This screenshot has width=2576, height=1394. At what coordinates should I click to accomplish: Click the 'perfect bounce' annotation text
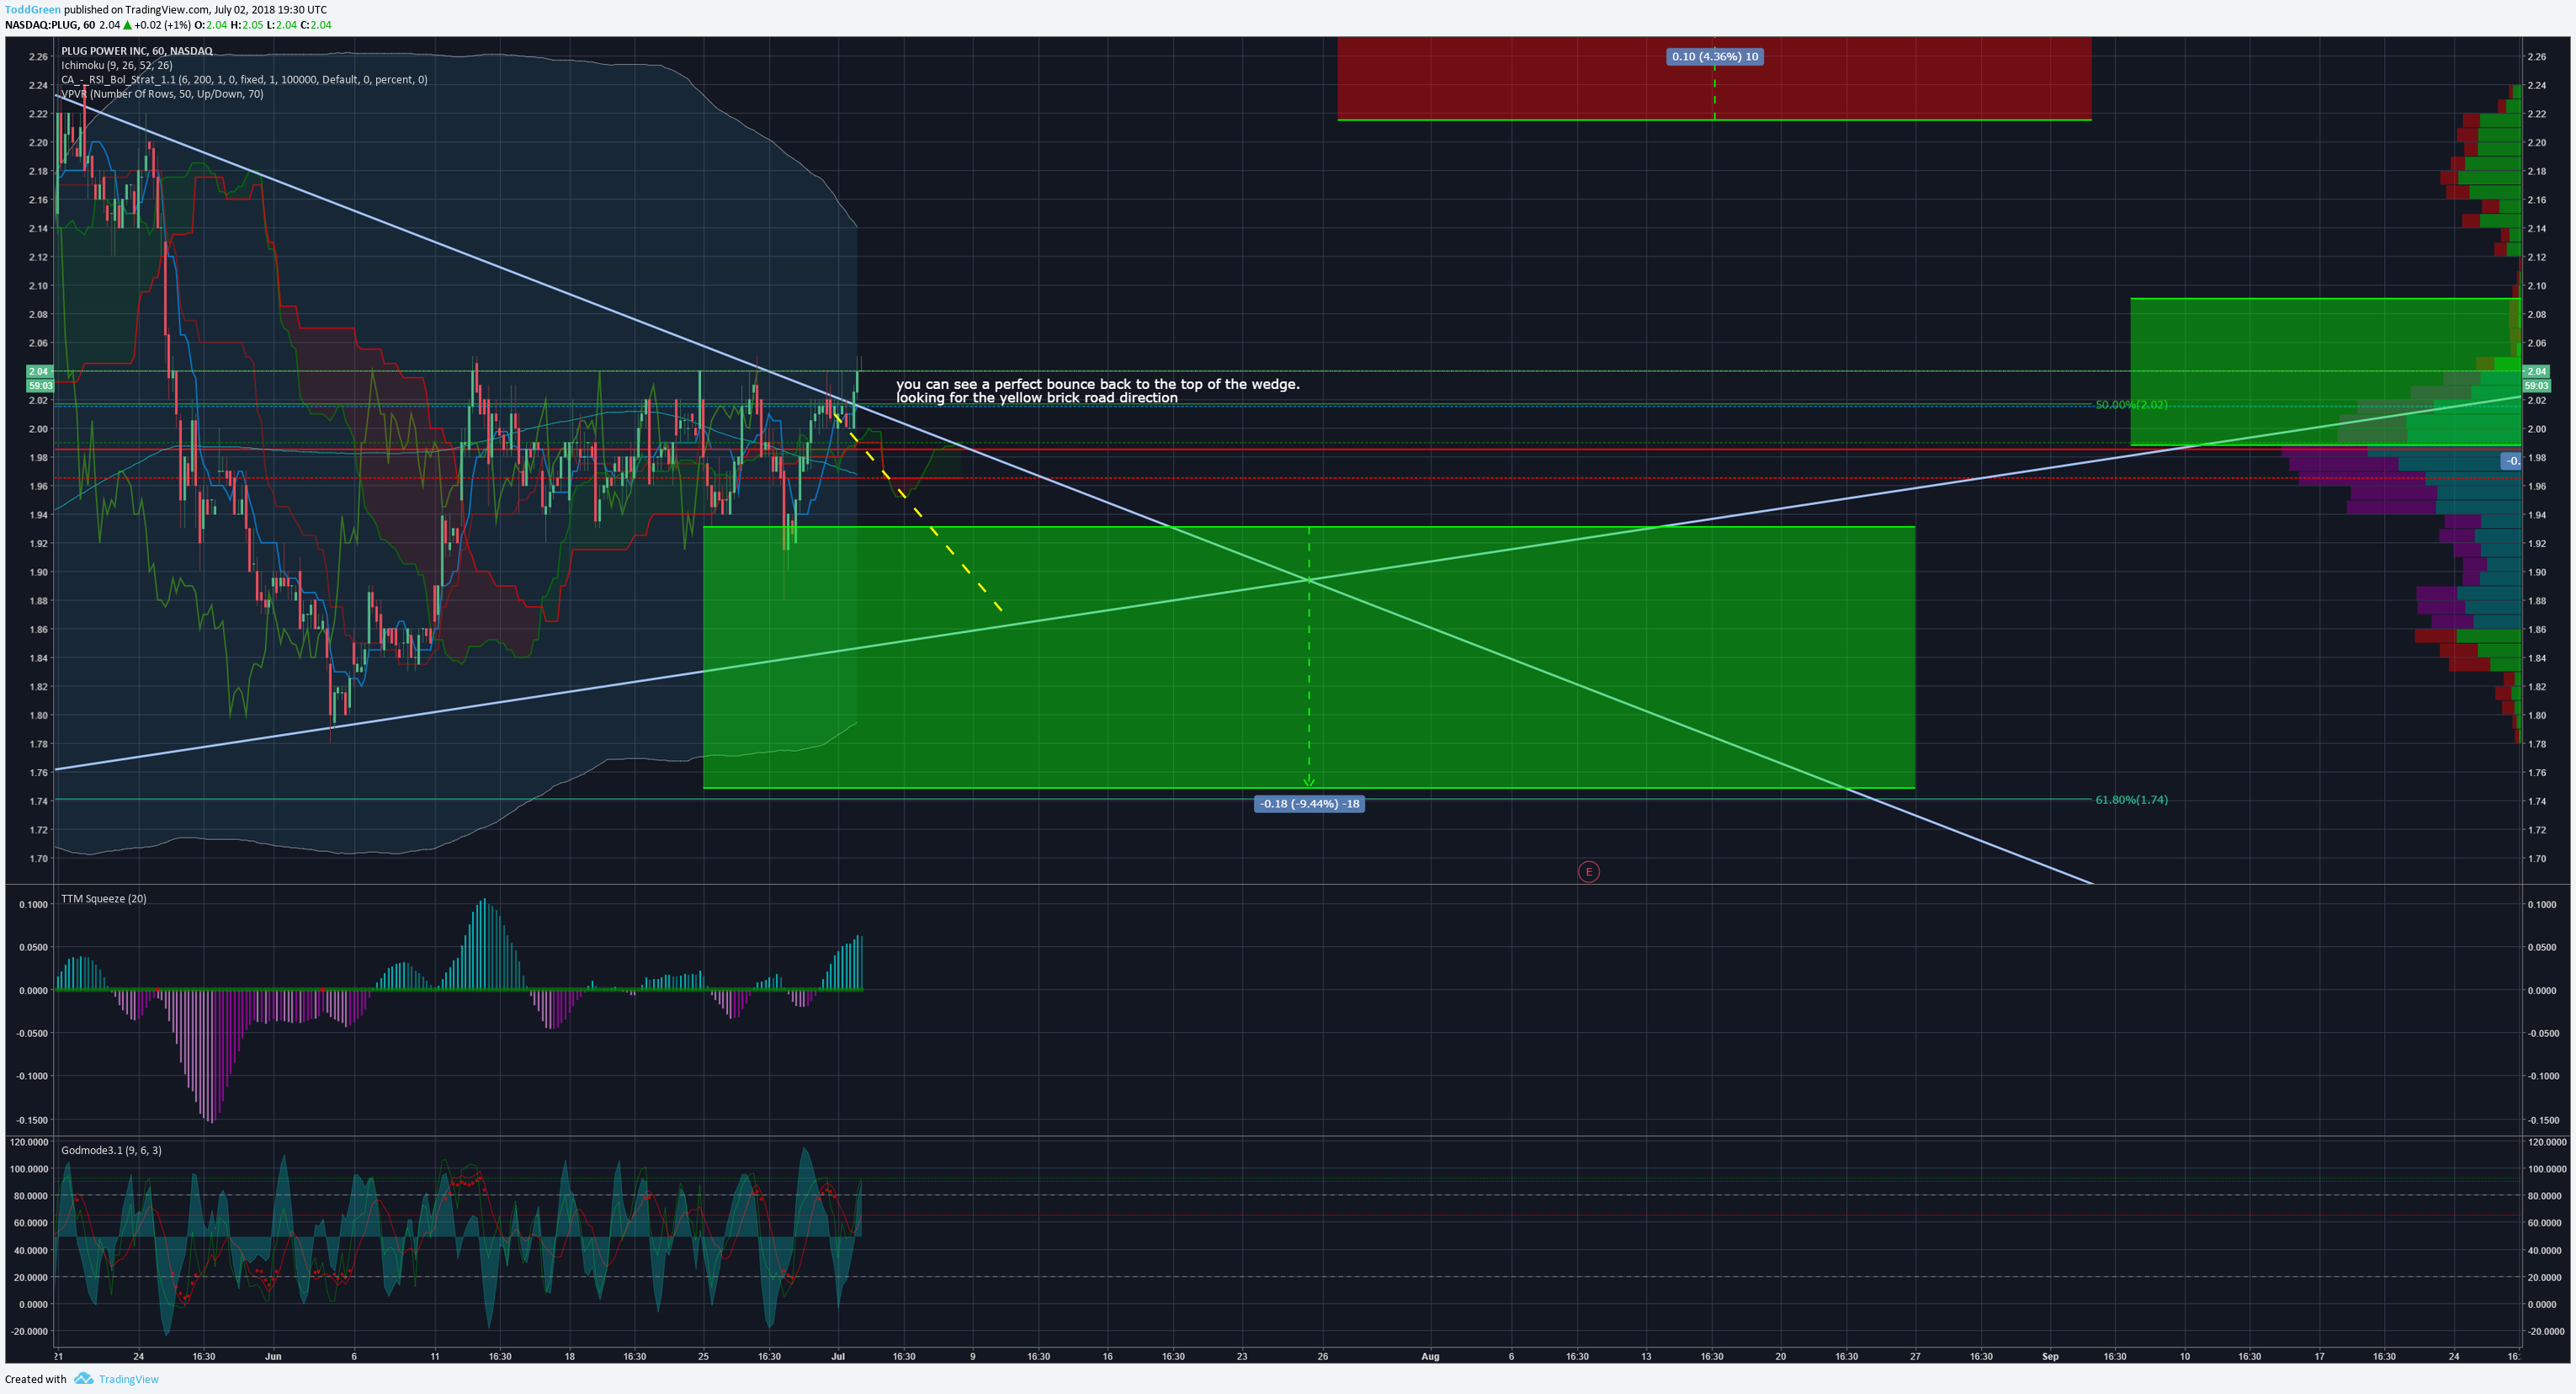click(1098, 384)
